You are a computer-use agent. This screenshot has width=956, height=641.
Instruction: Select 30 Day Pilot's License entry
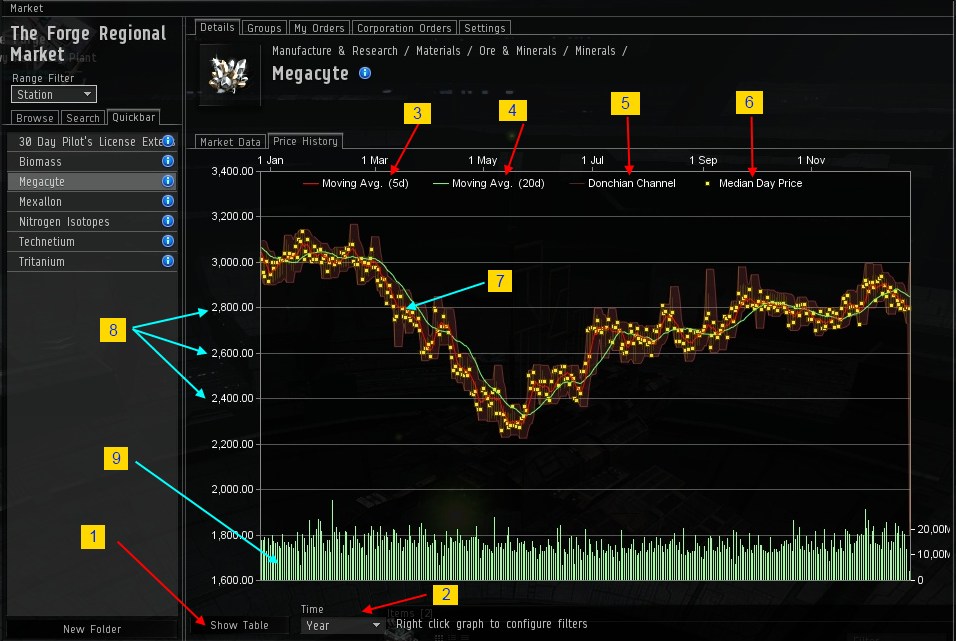pos(92,141)
